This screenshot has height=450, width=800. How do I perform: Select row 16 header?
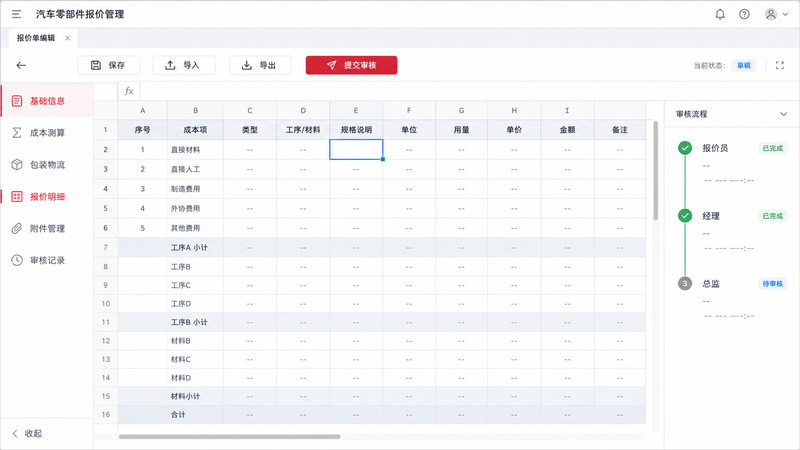pos(106,414)
